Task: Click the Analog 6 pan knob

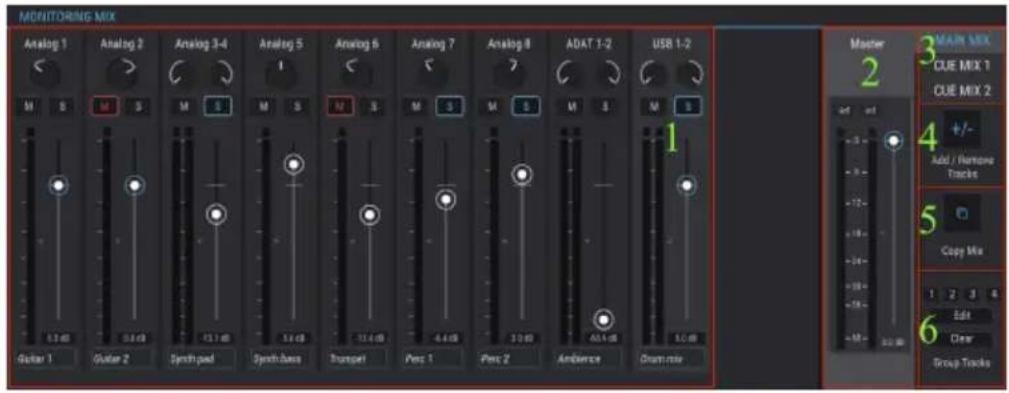Action: tap(356, 75)
